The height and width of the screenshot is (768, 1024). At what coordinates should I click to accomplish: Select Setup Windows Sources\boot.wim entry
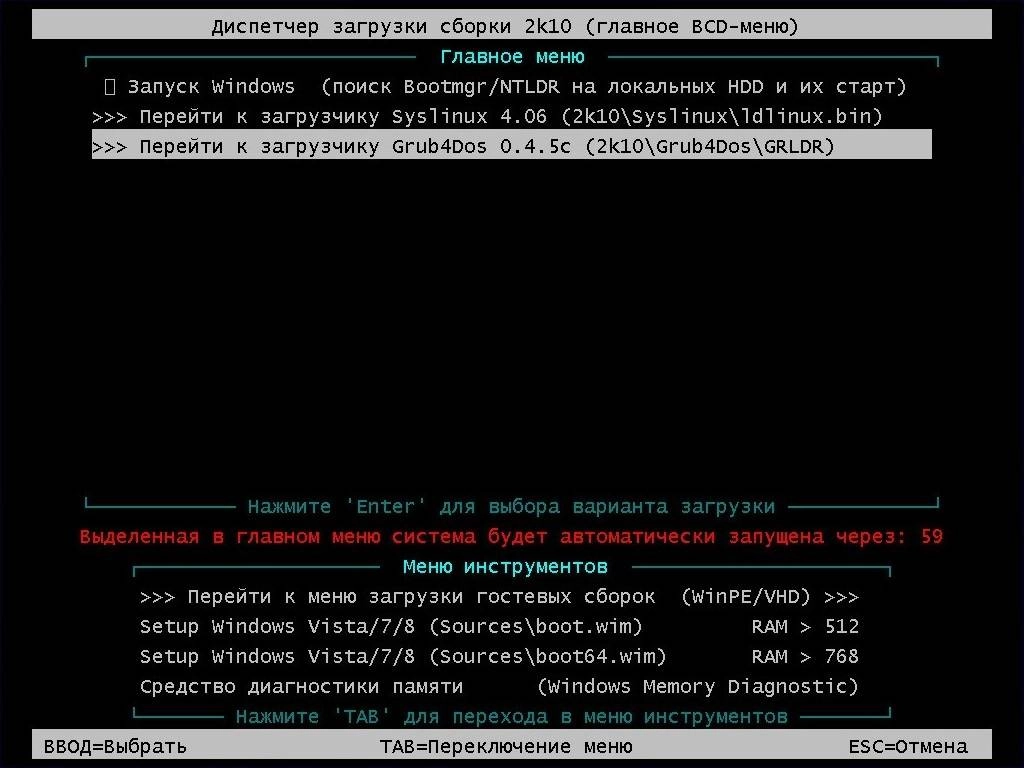499,627
